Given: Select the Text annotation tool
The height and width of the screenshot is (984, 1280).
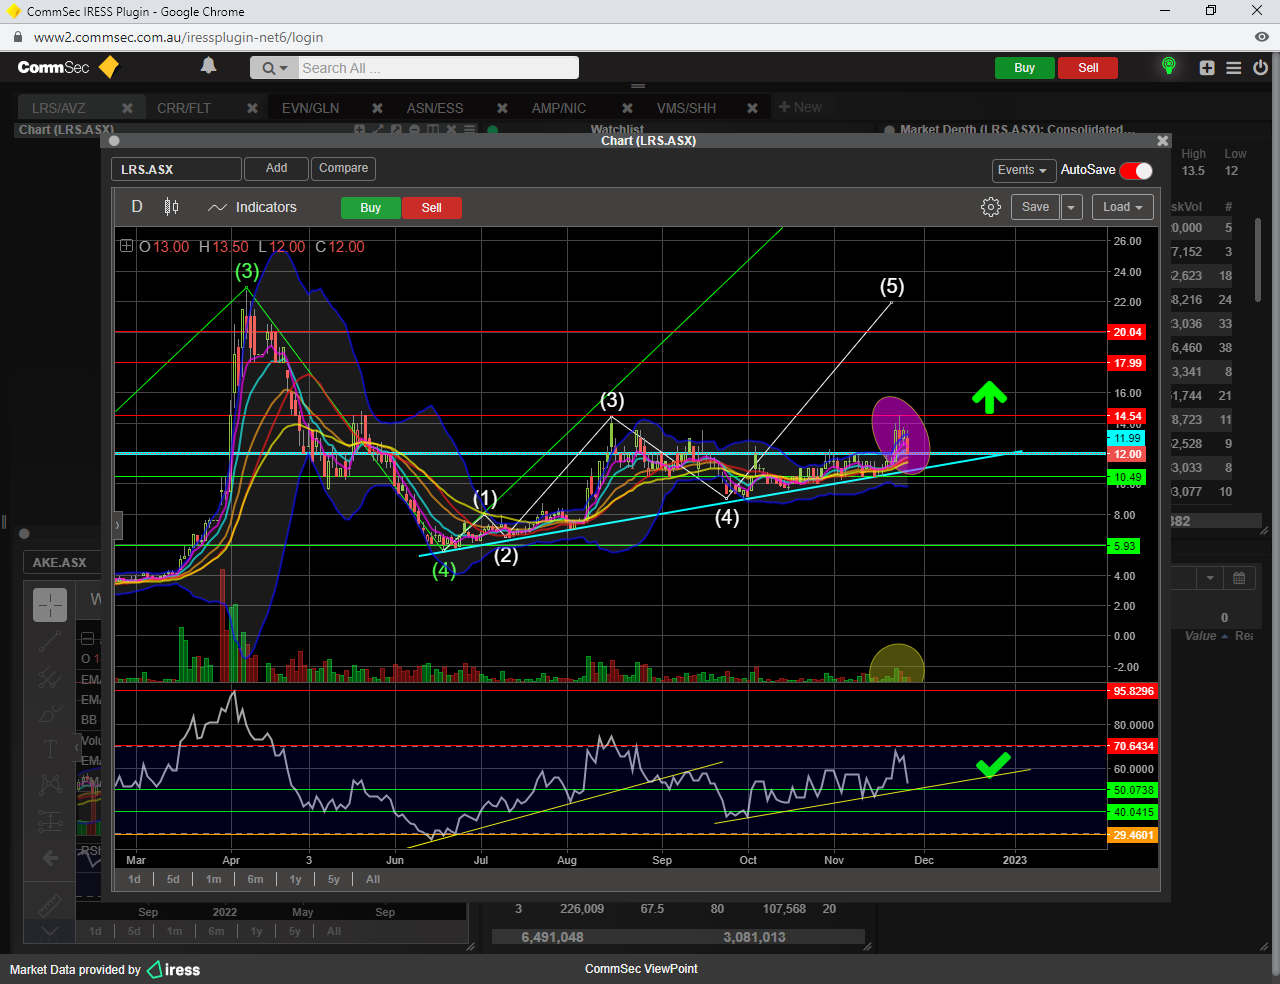Looking at the screenshot, I should (50, 749).
